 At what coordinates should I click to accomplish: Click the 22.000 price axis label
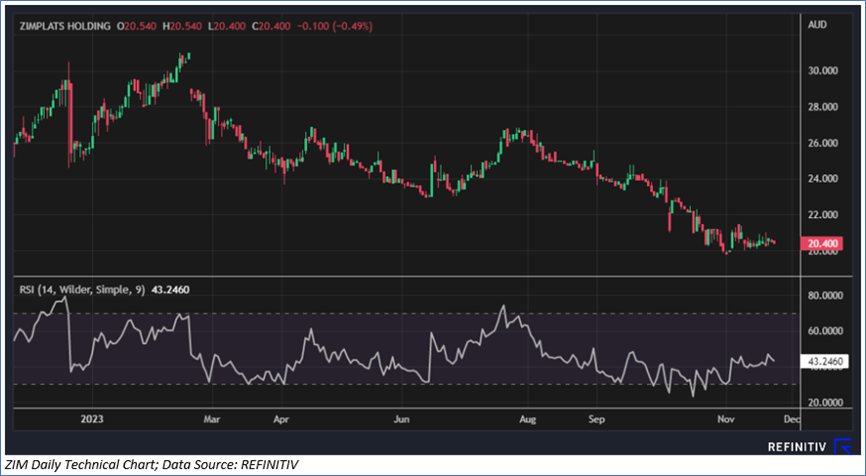click(822, 215)
